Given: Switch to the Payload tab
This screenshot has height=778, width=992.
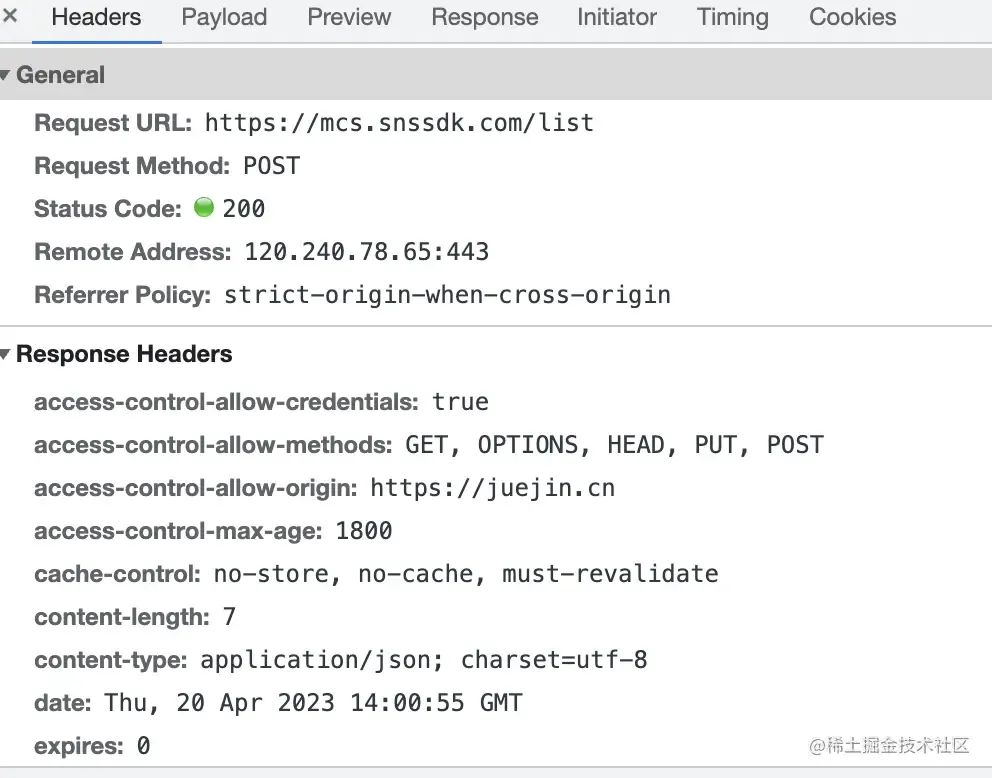Looking at the screenshot, I should coord(224,17).
